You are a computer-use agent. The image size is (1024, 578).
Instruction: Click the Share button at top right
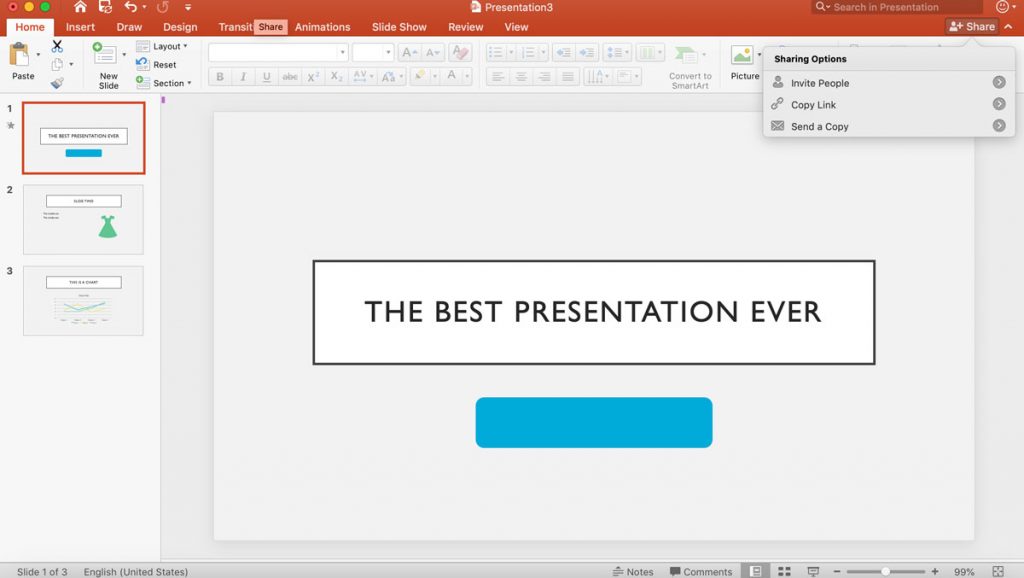point(972,26)
